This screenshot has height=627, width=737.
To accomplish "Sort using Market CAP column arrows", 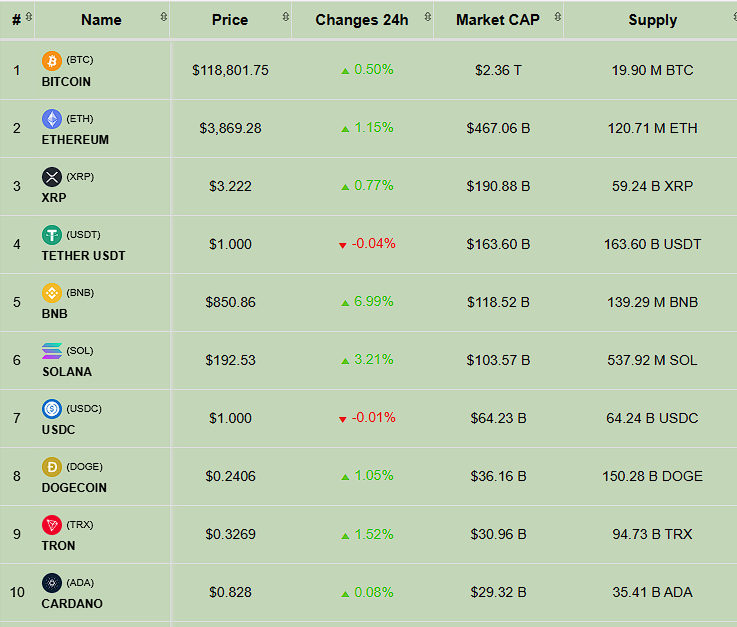I will pos(557,17).
